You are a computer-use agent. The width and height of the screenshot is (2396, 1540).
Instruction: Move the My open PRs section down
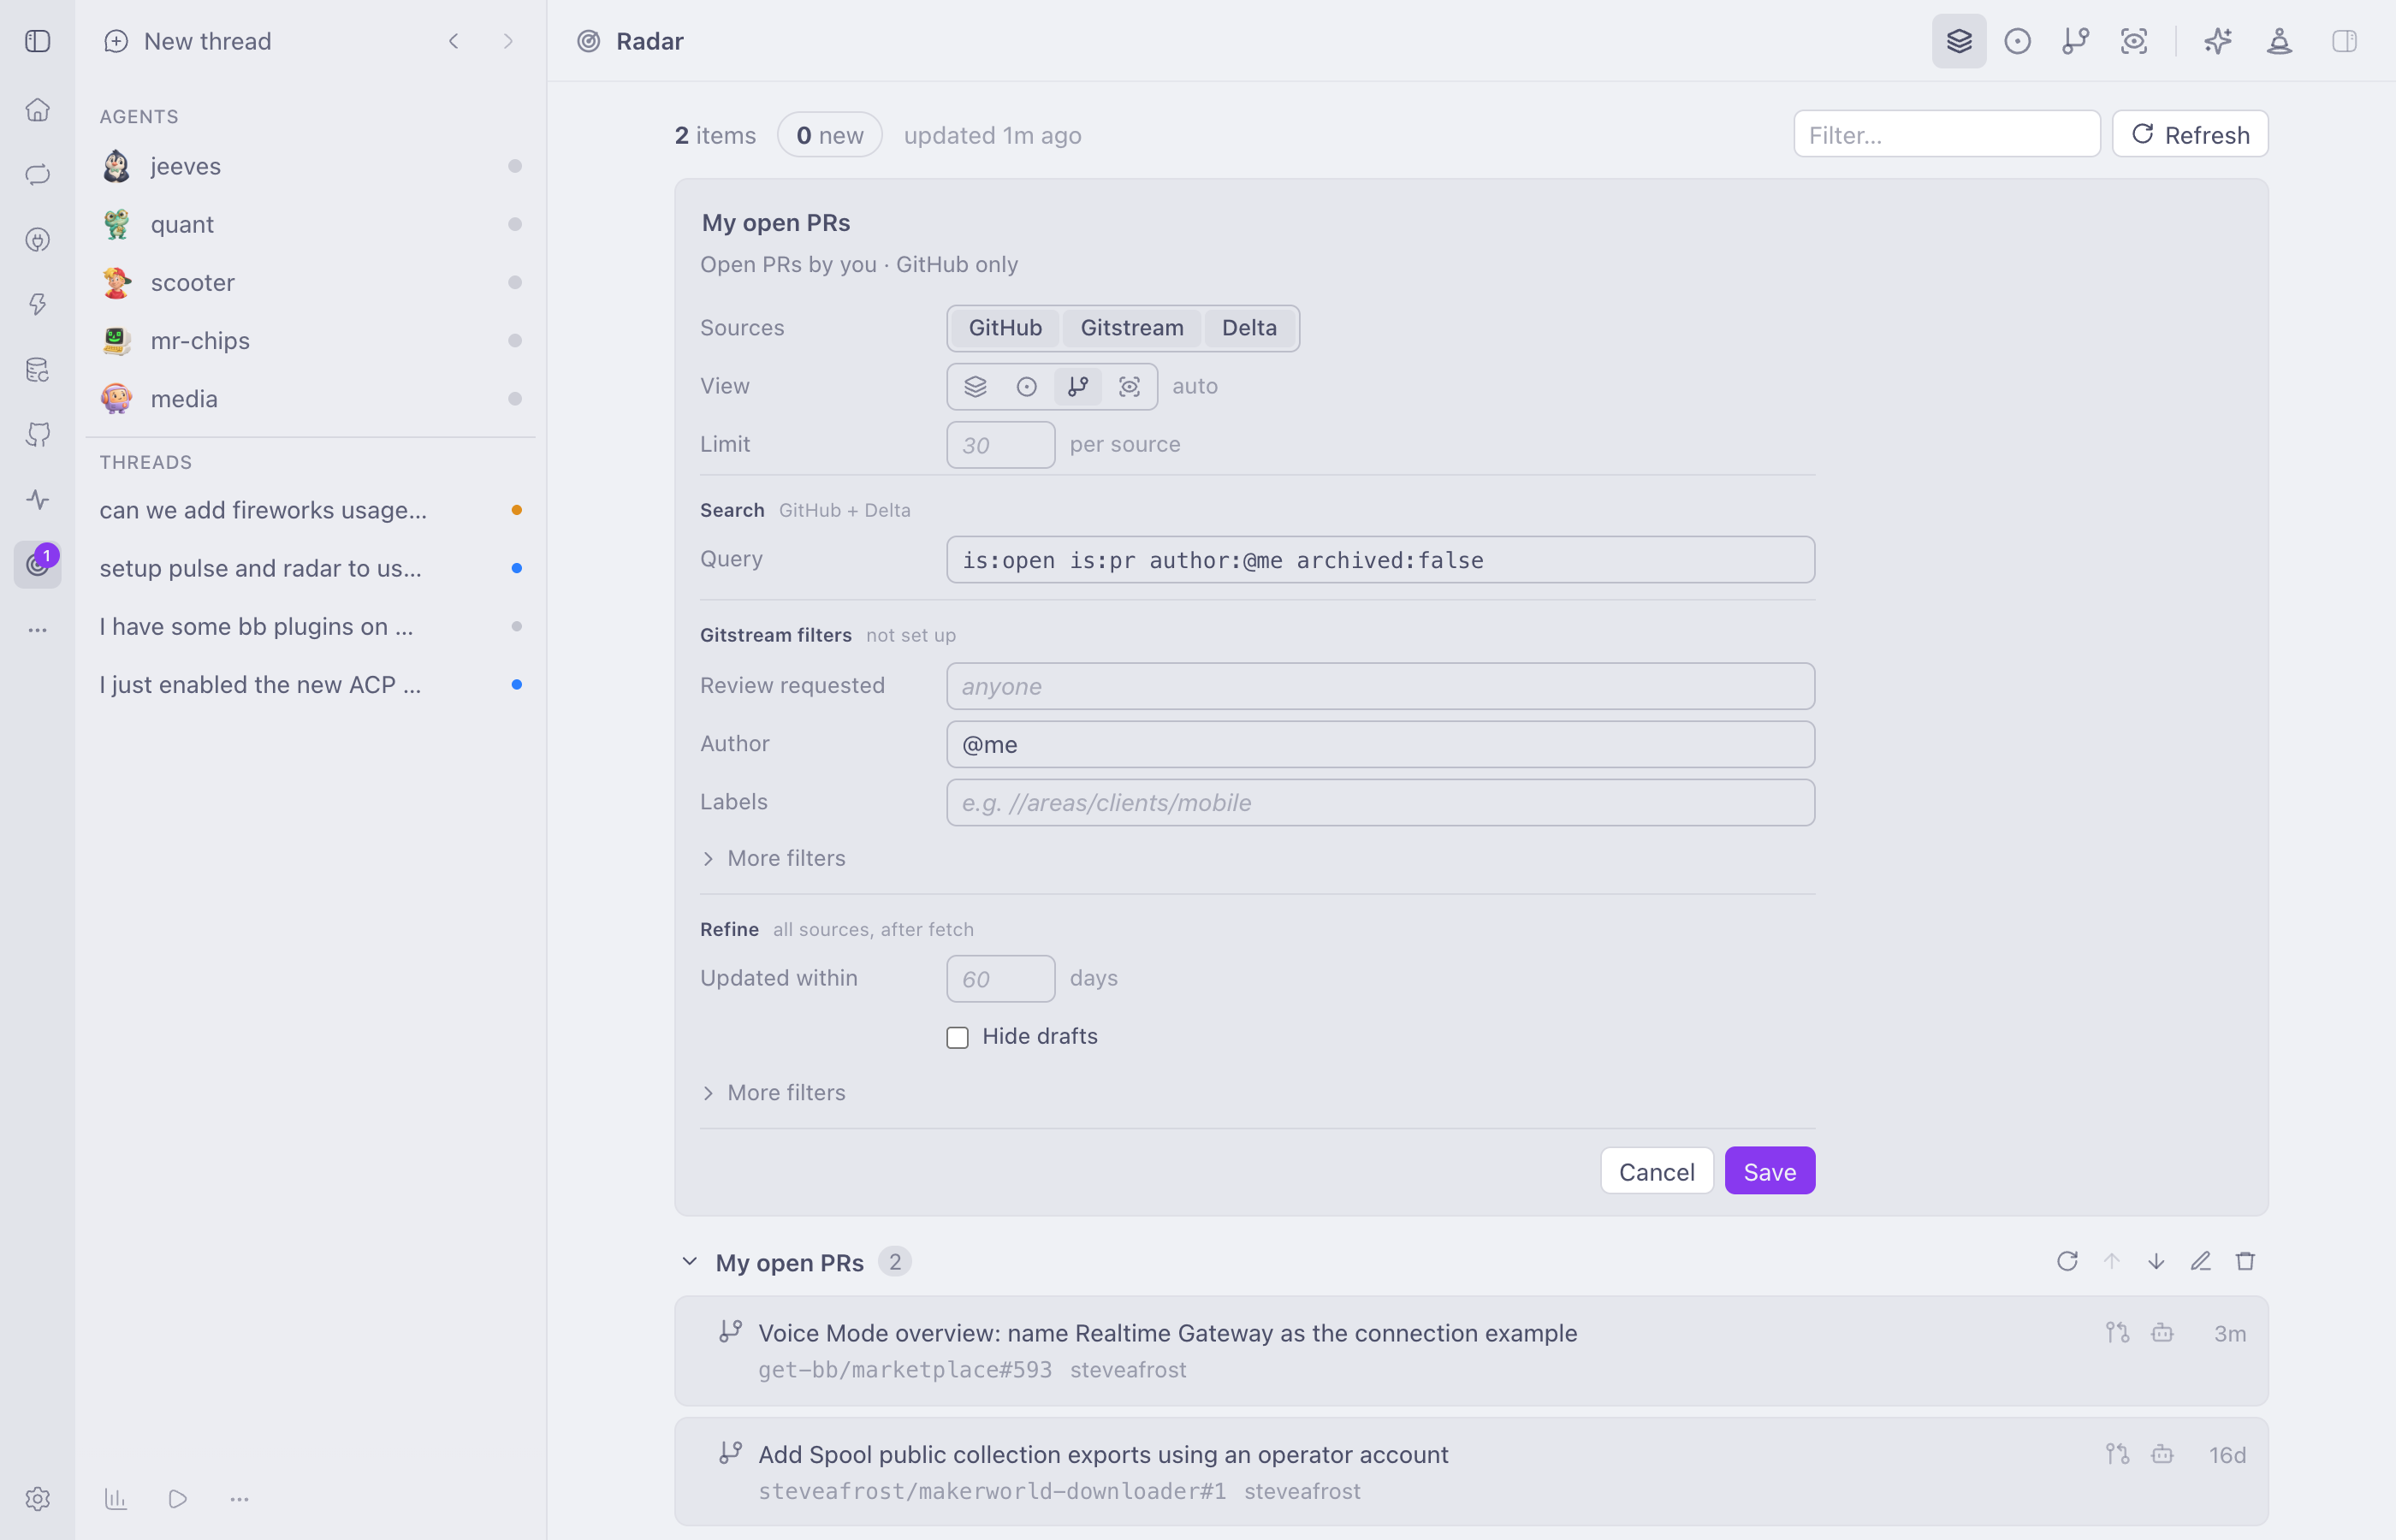[x=2156, y=1261]
